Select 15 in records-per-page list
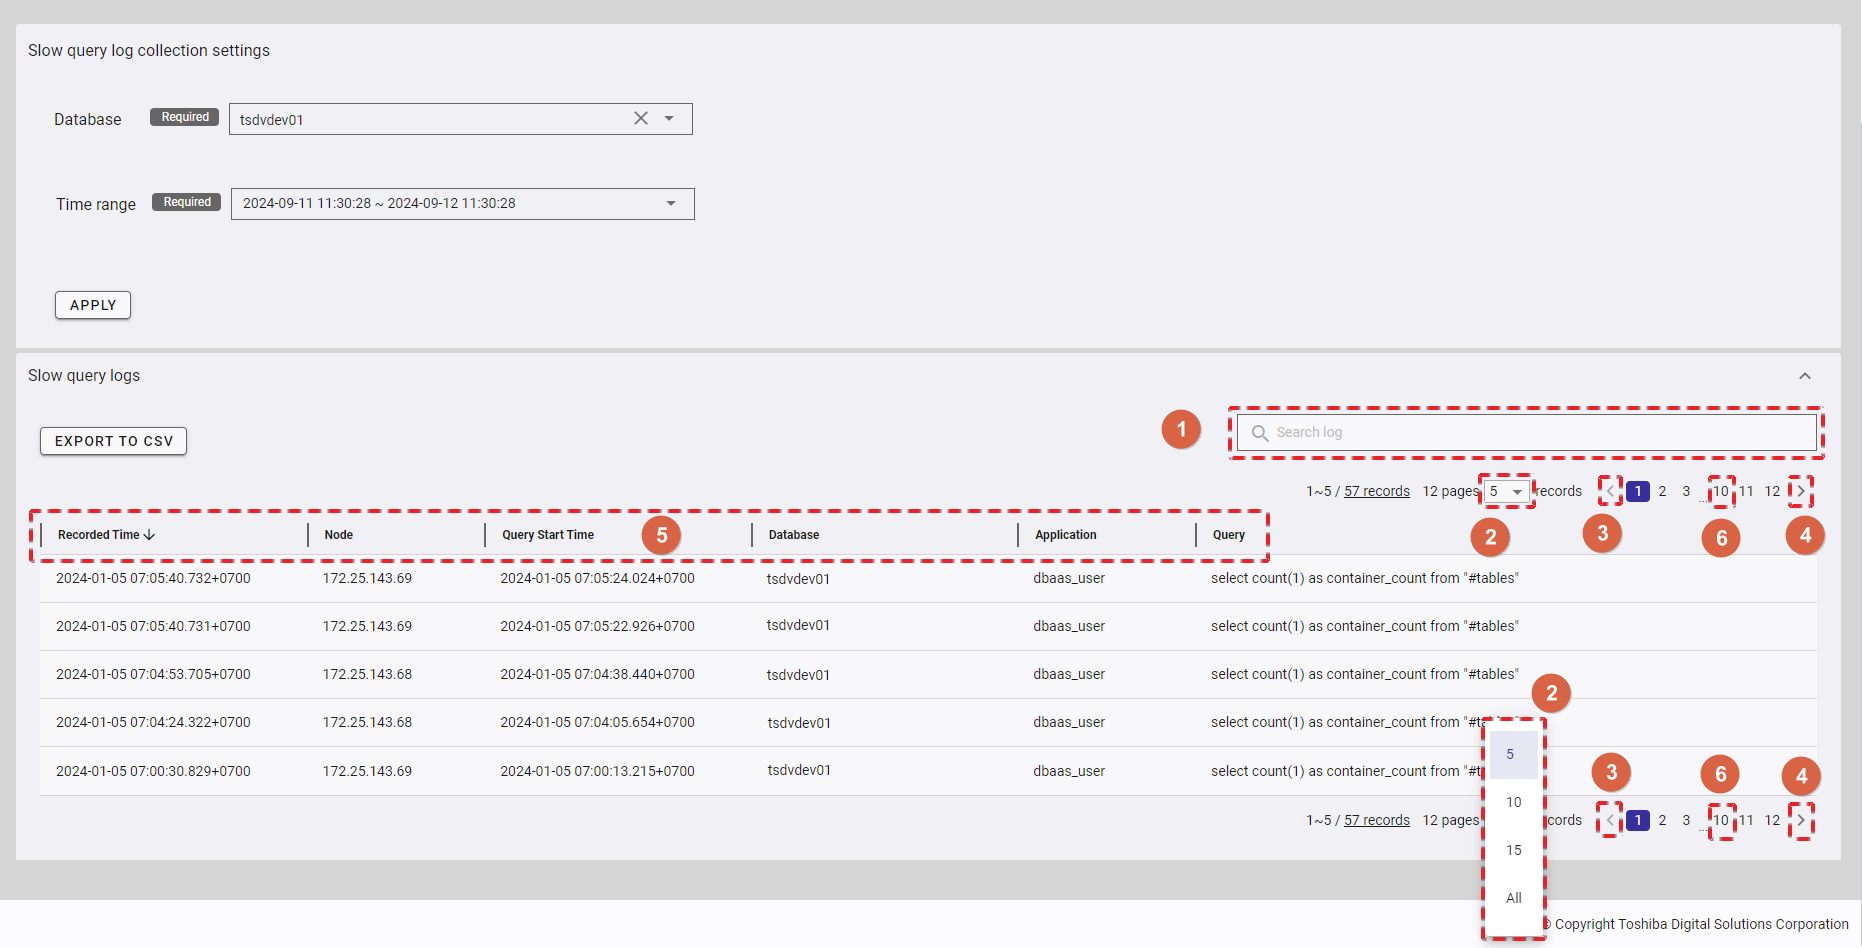 click(x=1513, y=850)
